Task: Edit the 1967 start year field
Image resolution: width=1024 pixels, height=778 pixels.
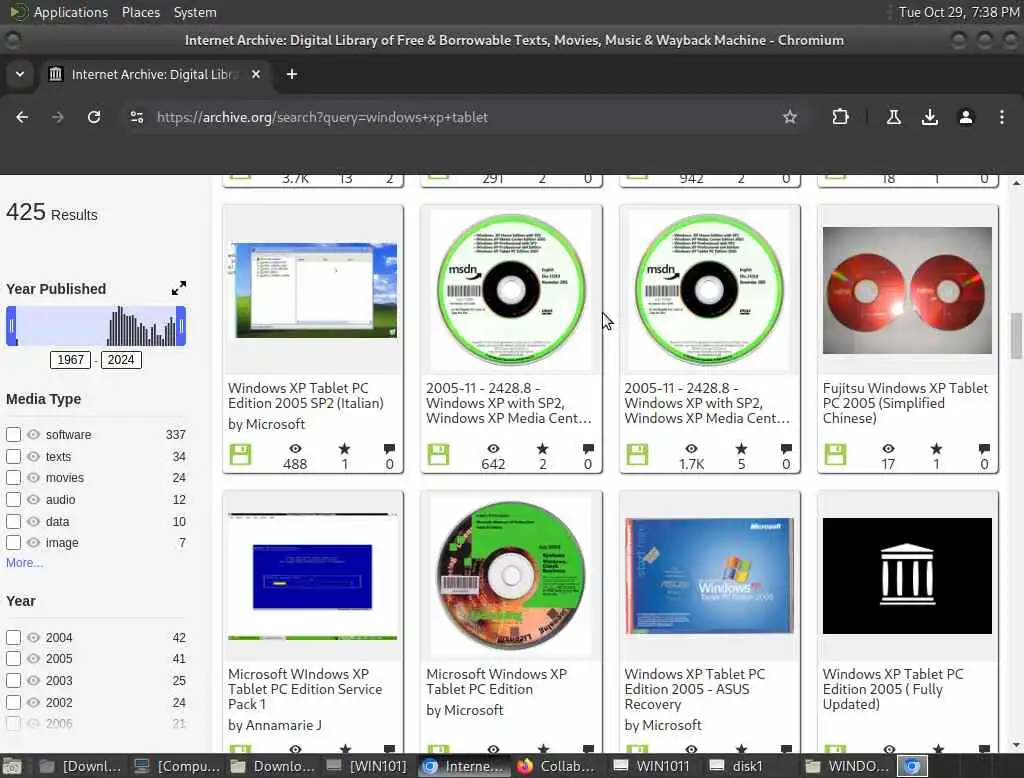Action: 71,359
